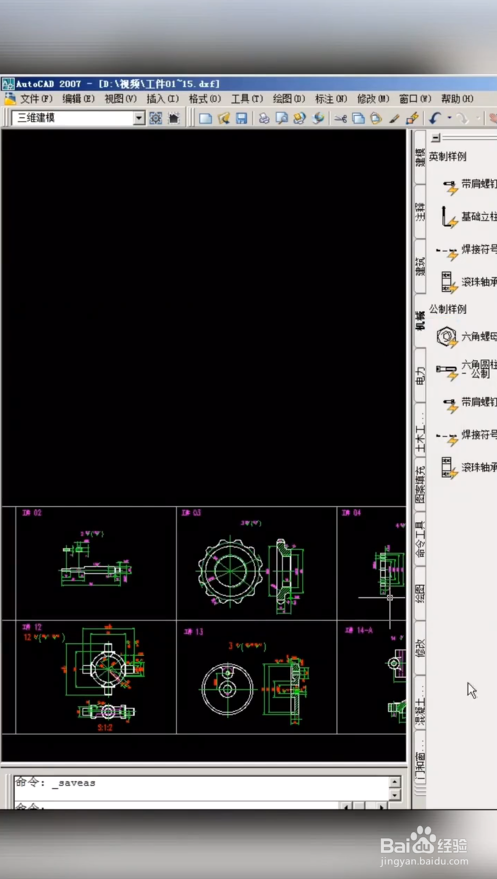Select 焊接符号 tool under 公制样例

tap(468, 435)
